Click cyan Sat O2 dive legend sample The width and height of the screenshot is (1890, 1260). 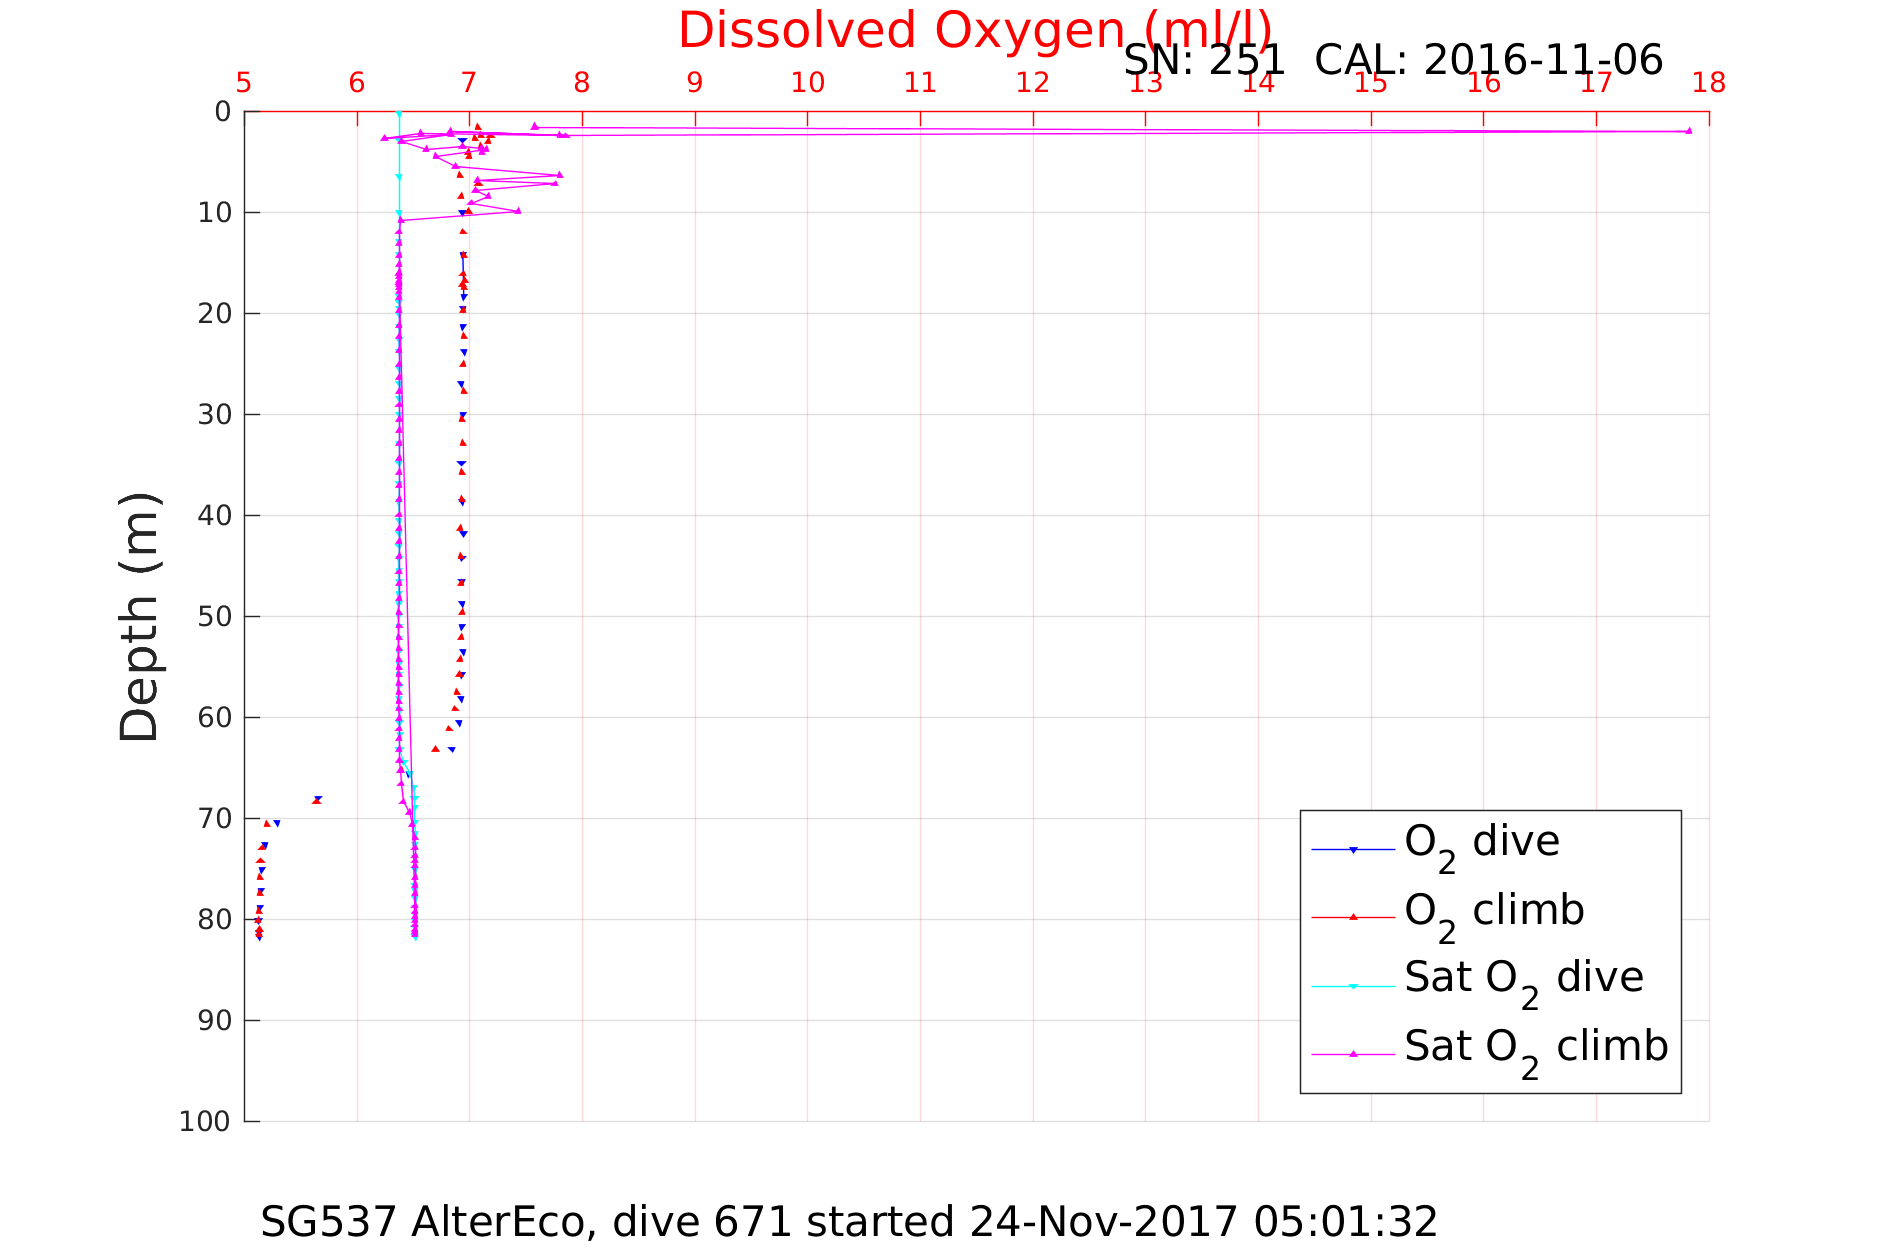click(x=1353, y=986)
